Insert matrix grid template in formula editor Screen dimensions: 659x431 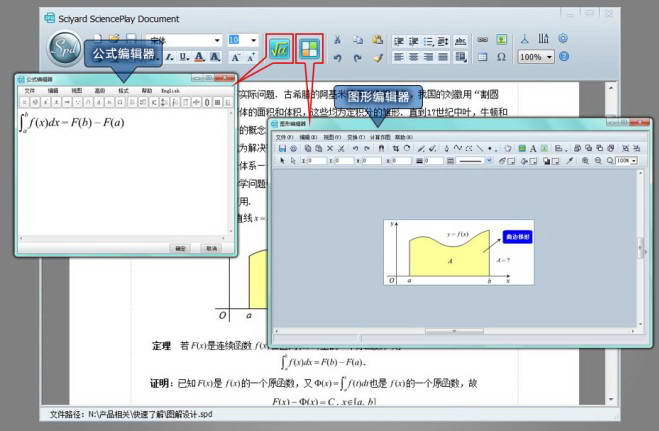click(217, 102)
